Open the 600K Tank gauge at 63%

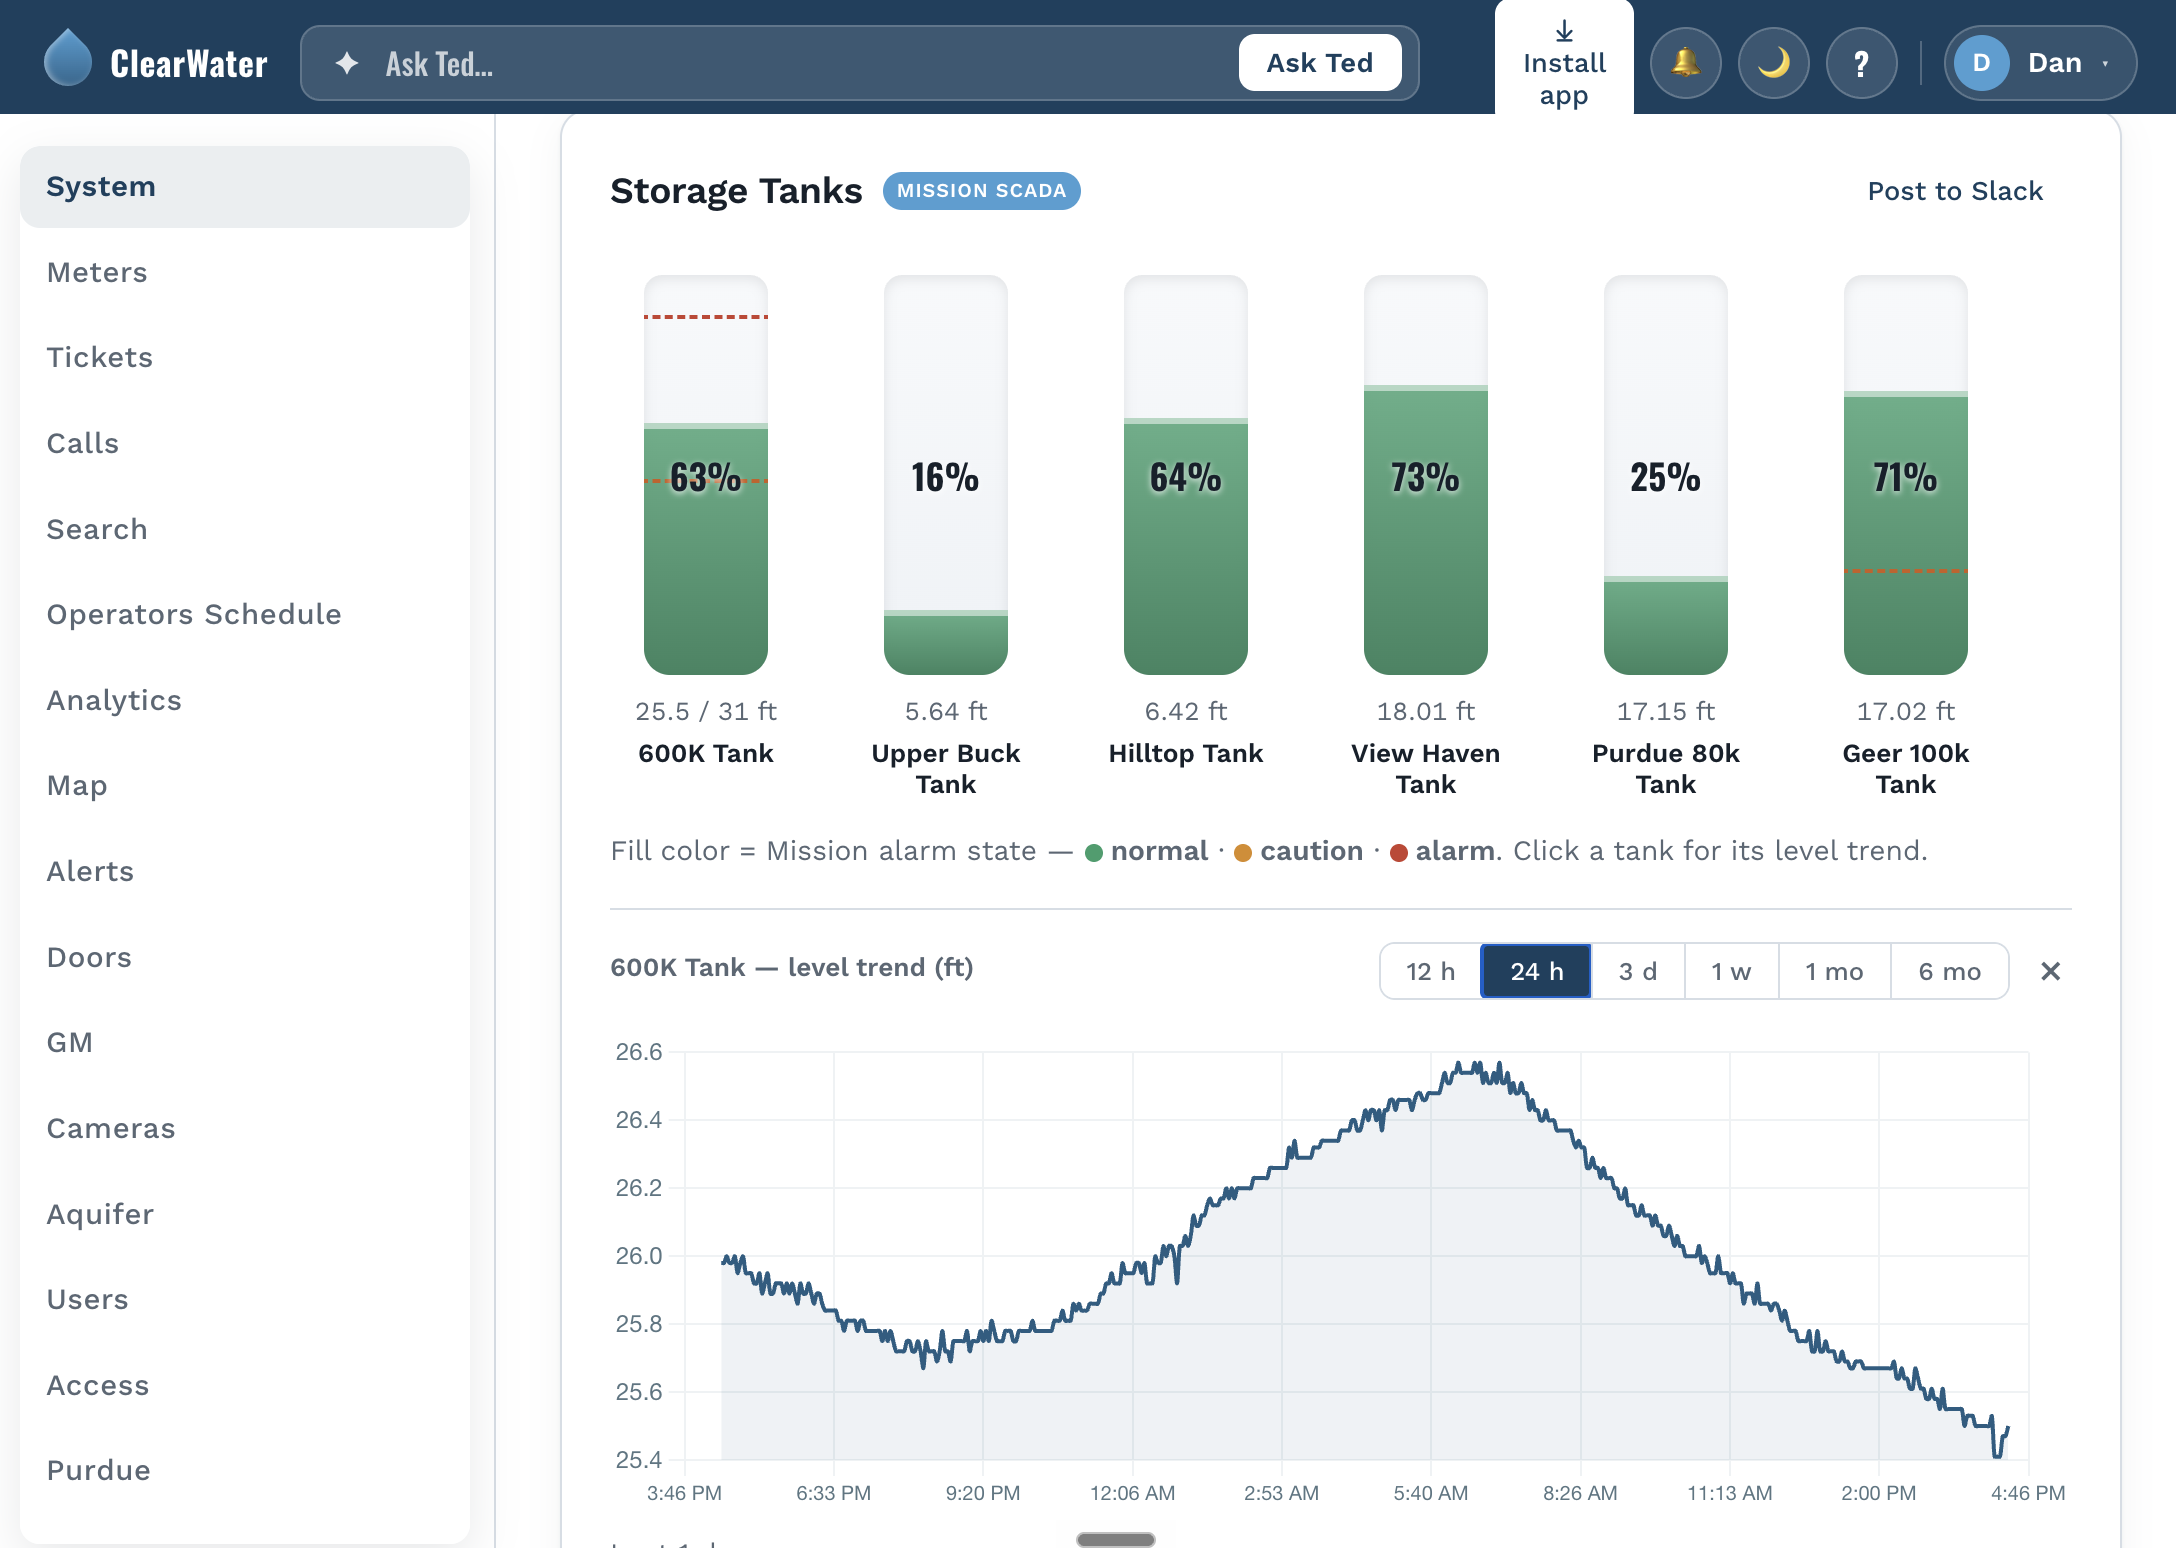[706, 475]
